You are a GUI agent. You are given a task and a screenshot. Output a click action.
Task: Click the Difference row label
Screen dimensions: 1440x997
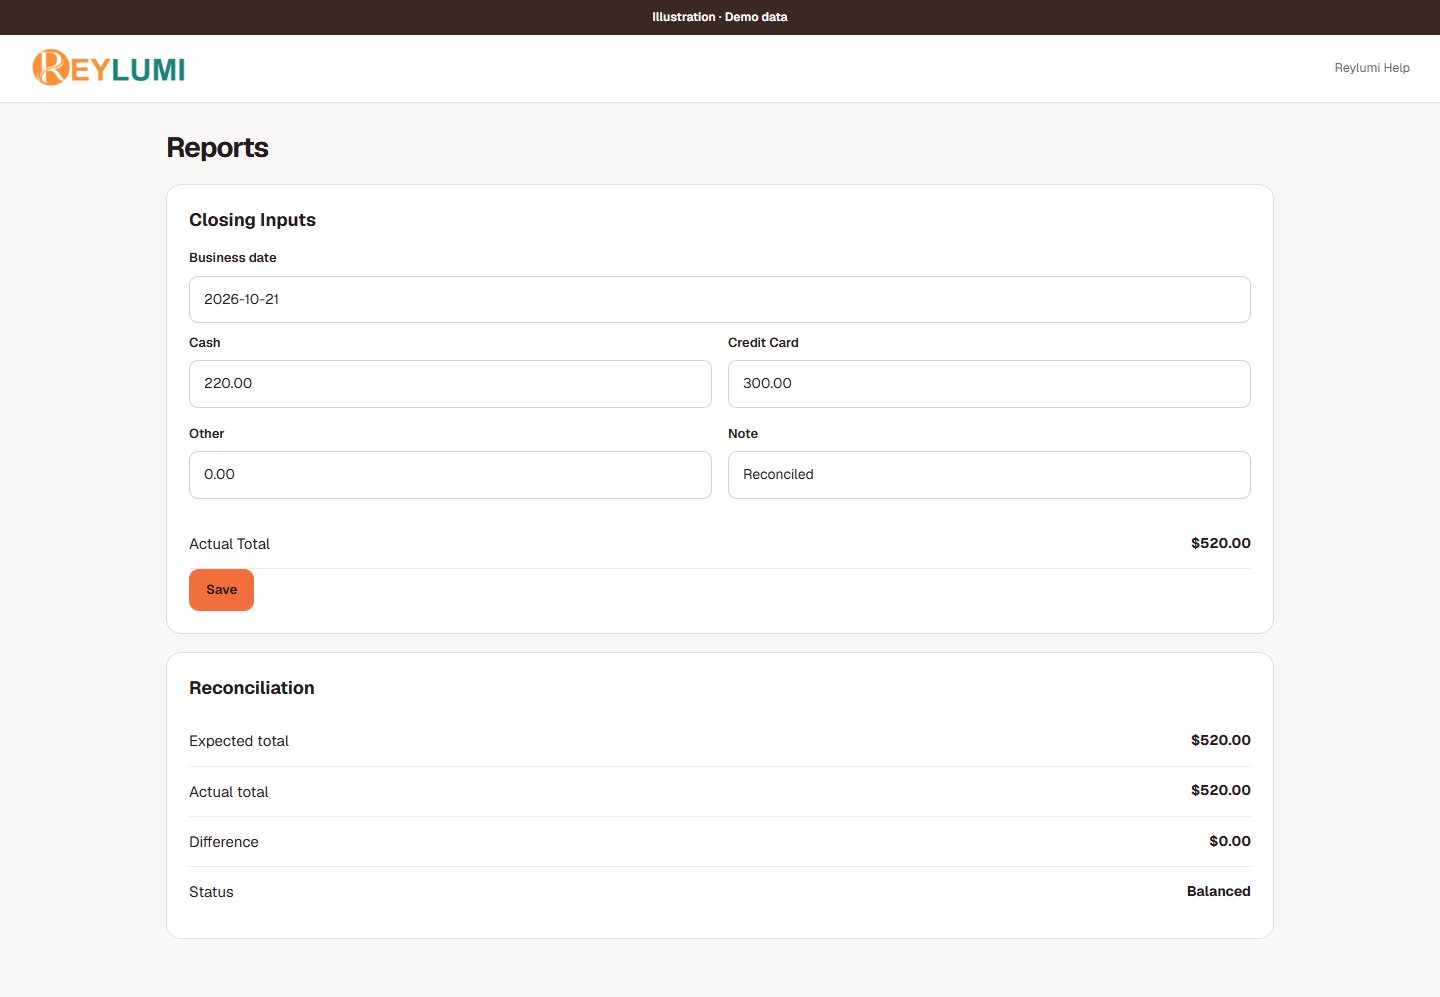tap(224, 842)
